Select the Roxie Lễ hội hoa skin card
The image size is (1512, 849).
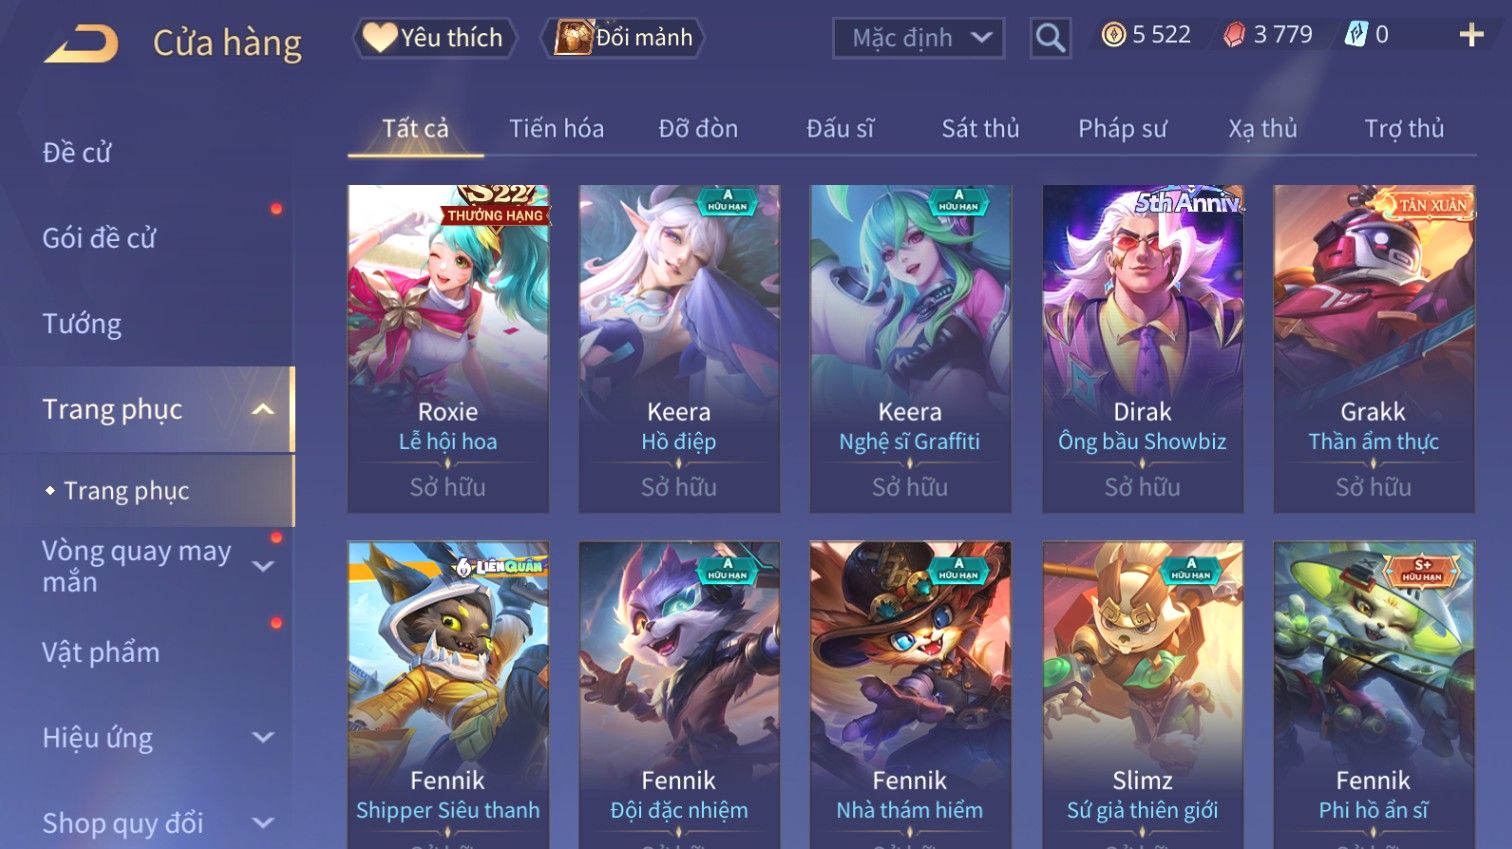[448, 349]
